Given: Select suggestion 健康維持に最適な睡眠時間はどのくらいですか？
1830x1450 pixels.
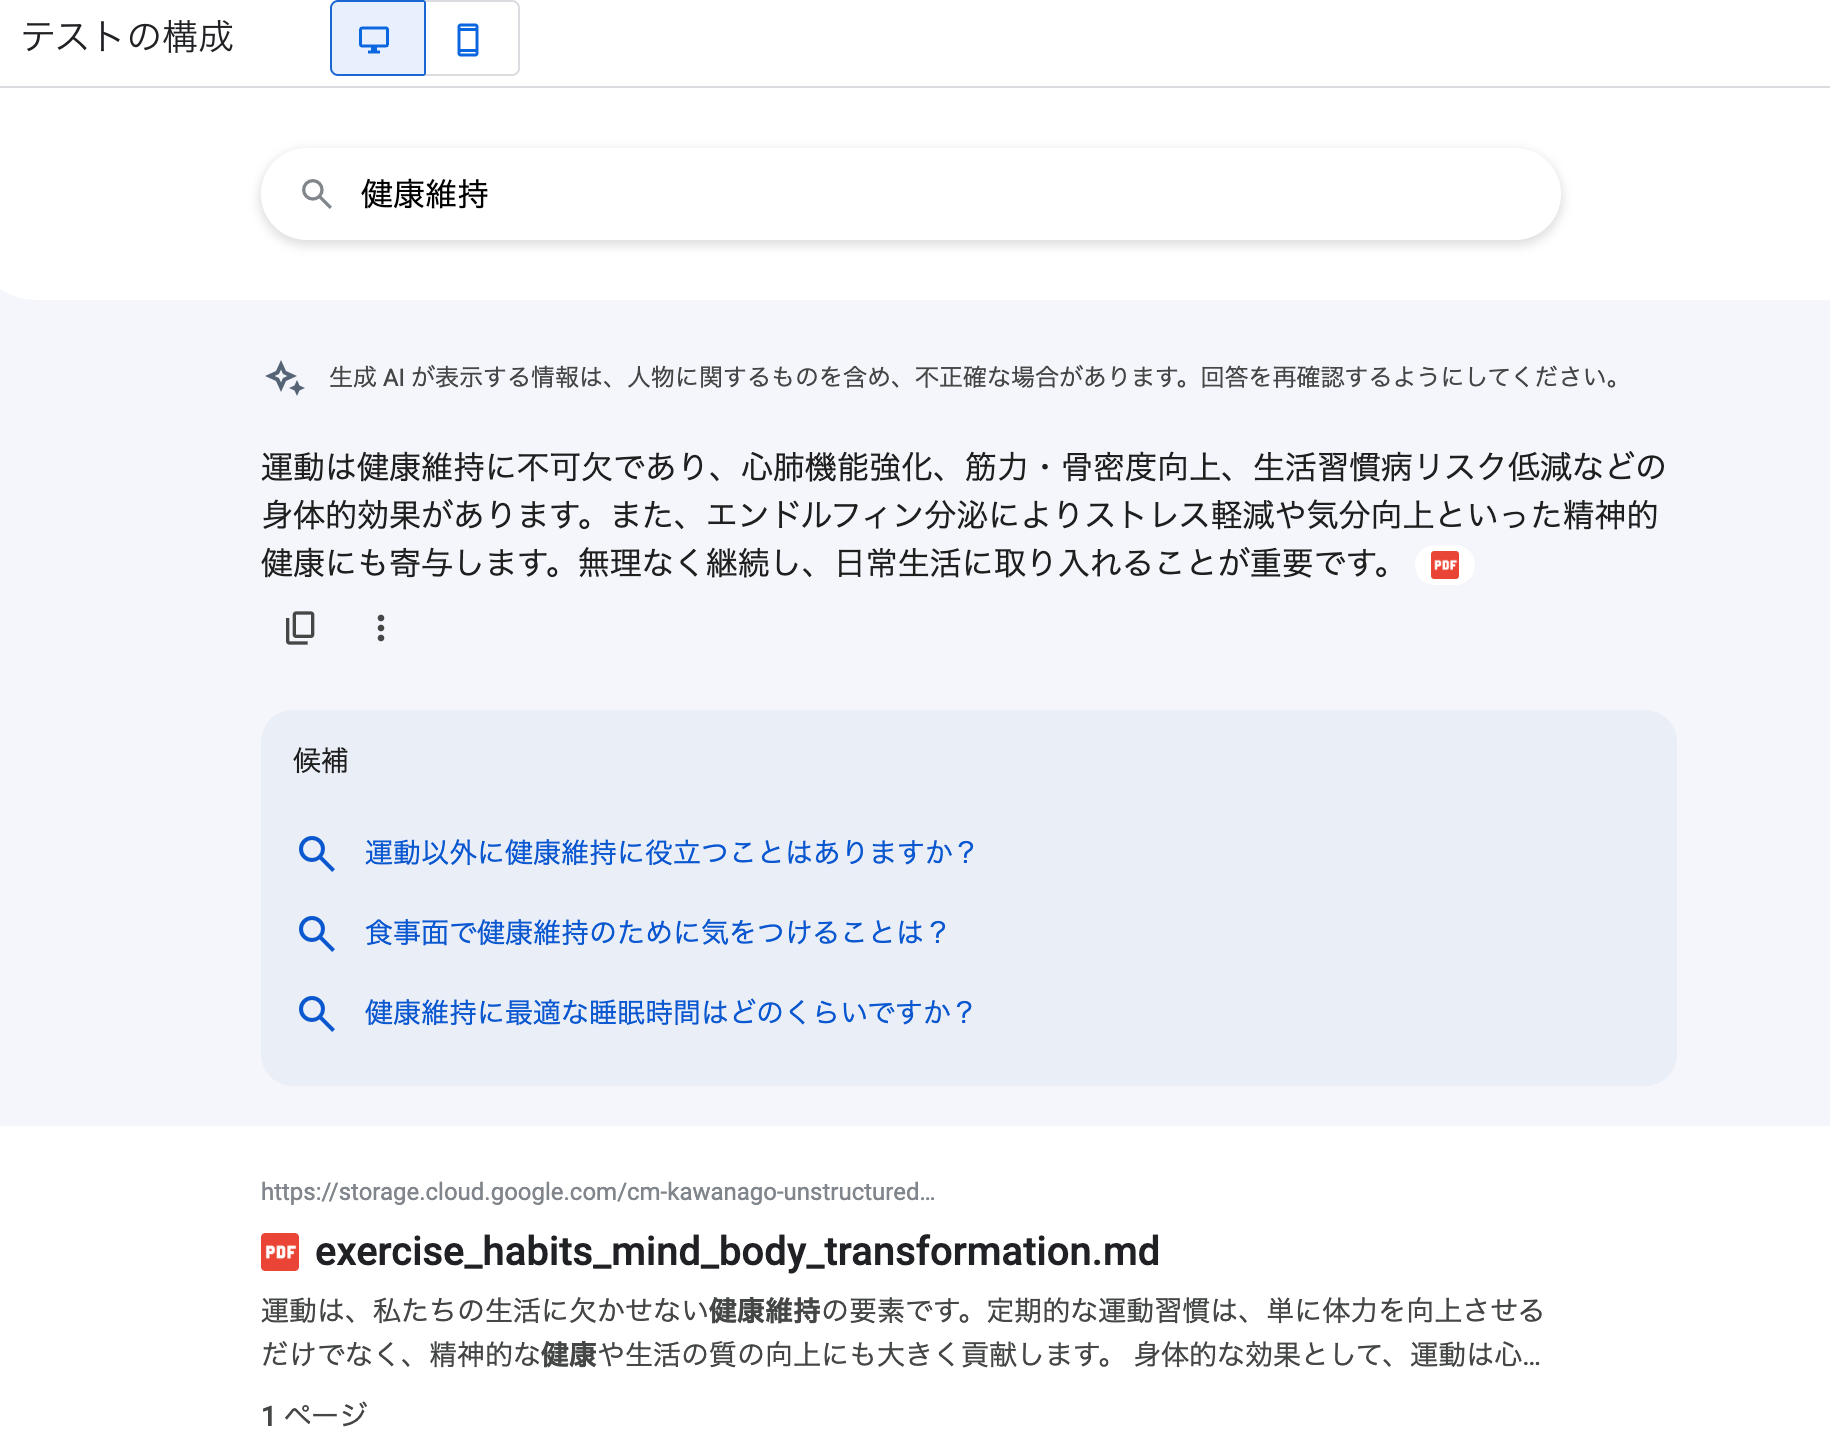Looking at the screenshot, I should pyautogui.click(x=670, y=1013).
